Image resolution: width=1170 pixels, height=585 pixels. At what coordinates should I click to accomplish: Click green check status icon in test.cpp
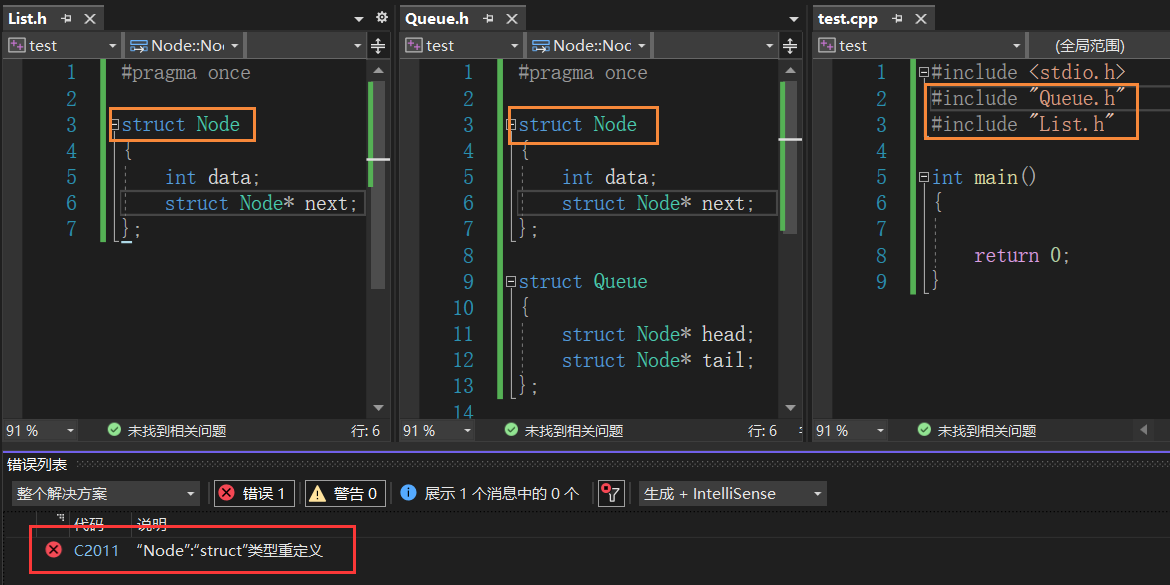[924, 430]
